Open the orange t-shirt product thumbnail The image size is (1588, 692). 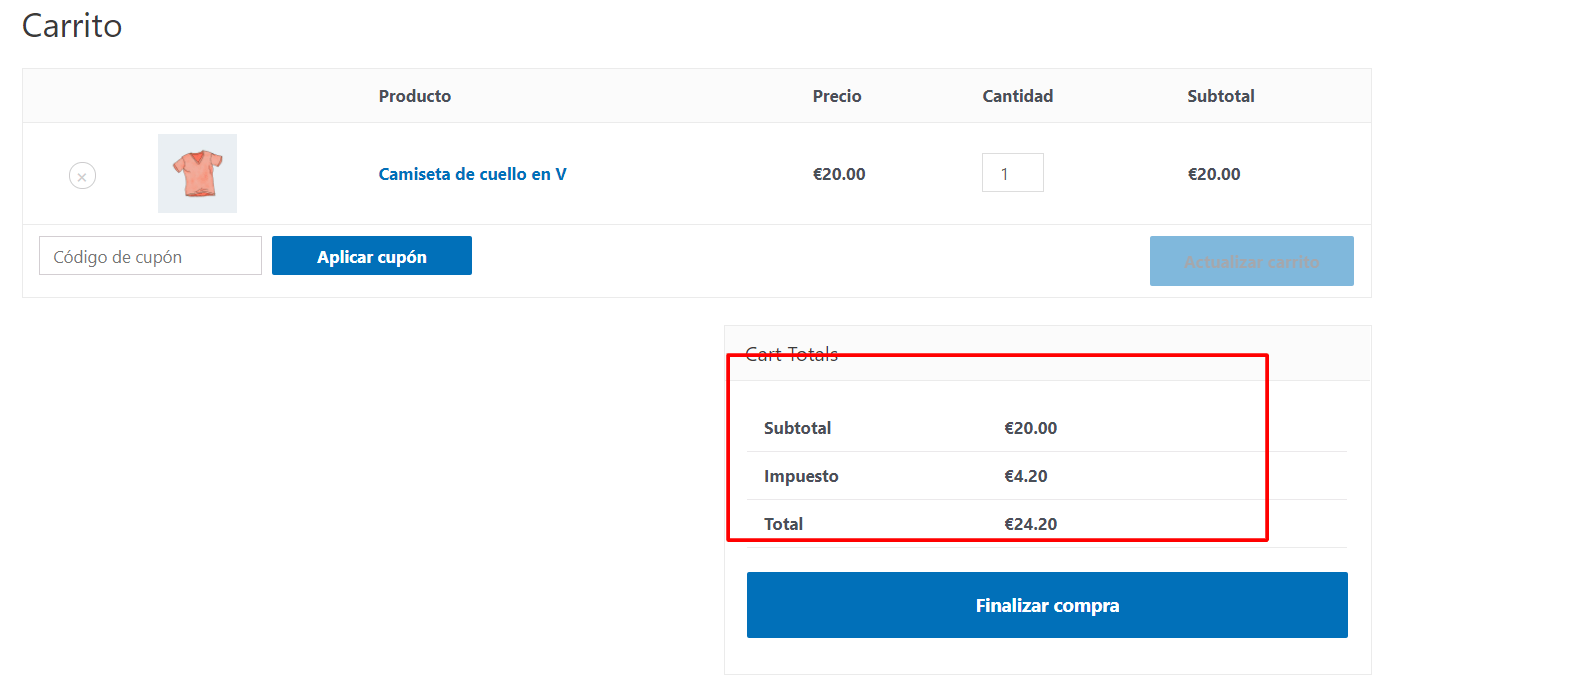pos(197,173)
